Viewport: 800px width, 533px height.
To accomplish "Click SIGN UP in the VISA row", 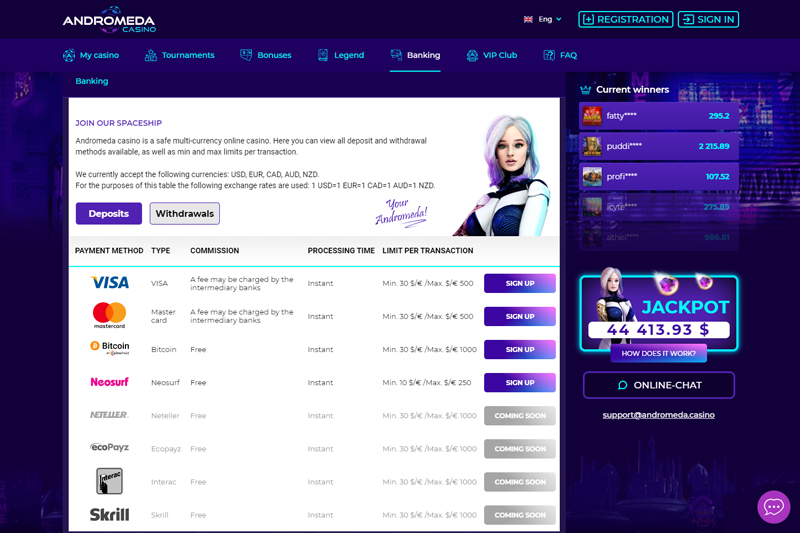I will click(x=520, y=284).
